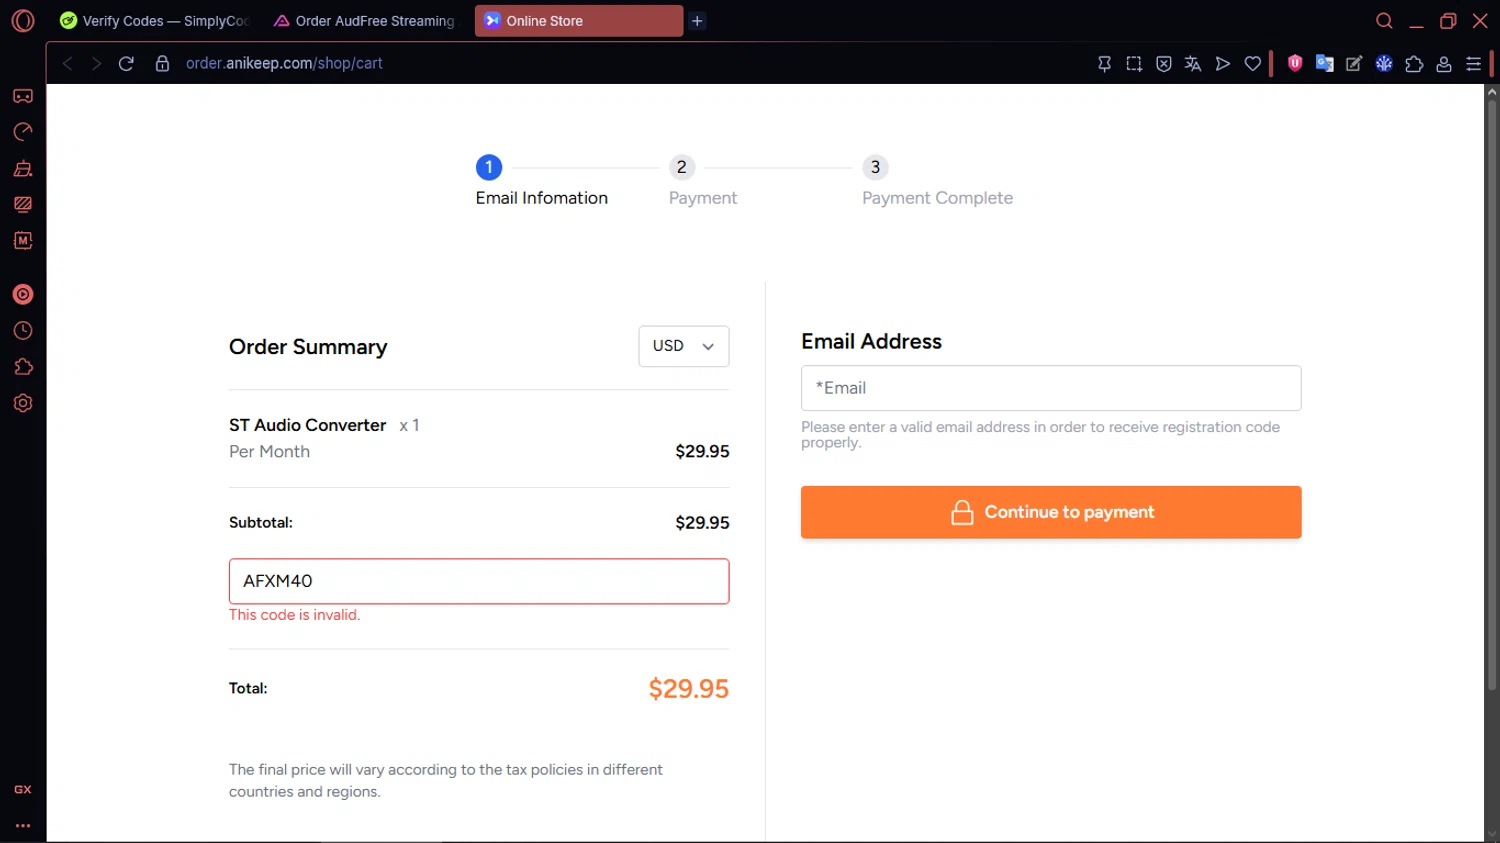
Task: Focus the Email address field
Action: click(x=1051, y=388)
